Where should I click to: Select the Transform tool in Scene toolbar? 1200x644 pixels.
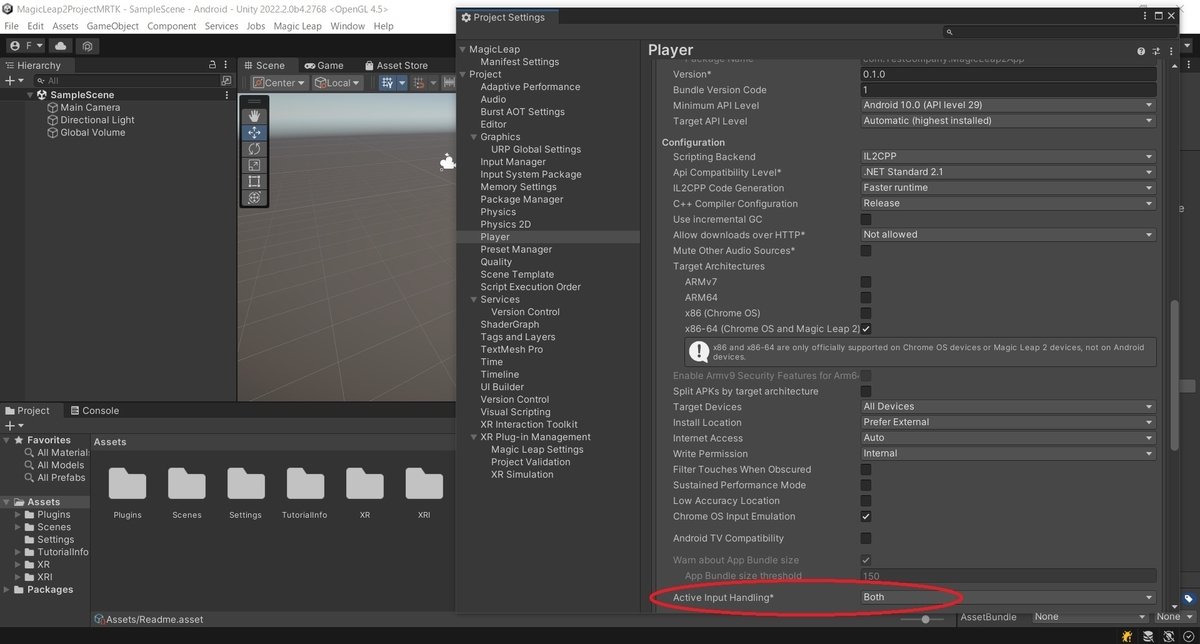point(254,197)
